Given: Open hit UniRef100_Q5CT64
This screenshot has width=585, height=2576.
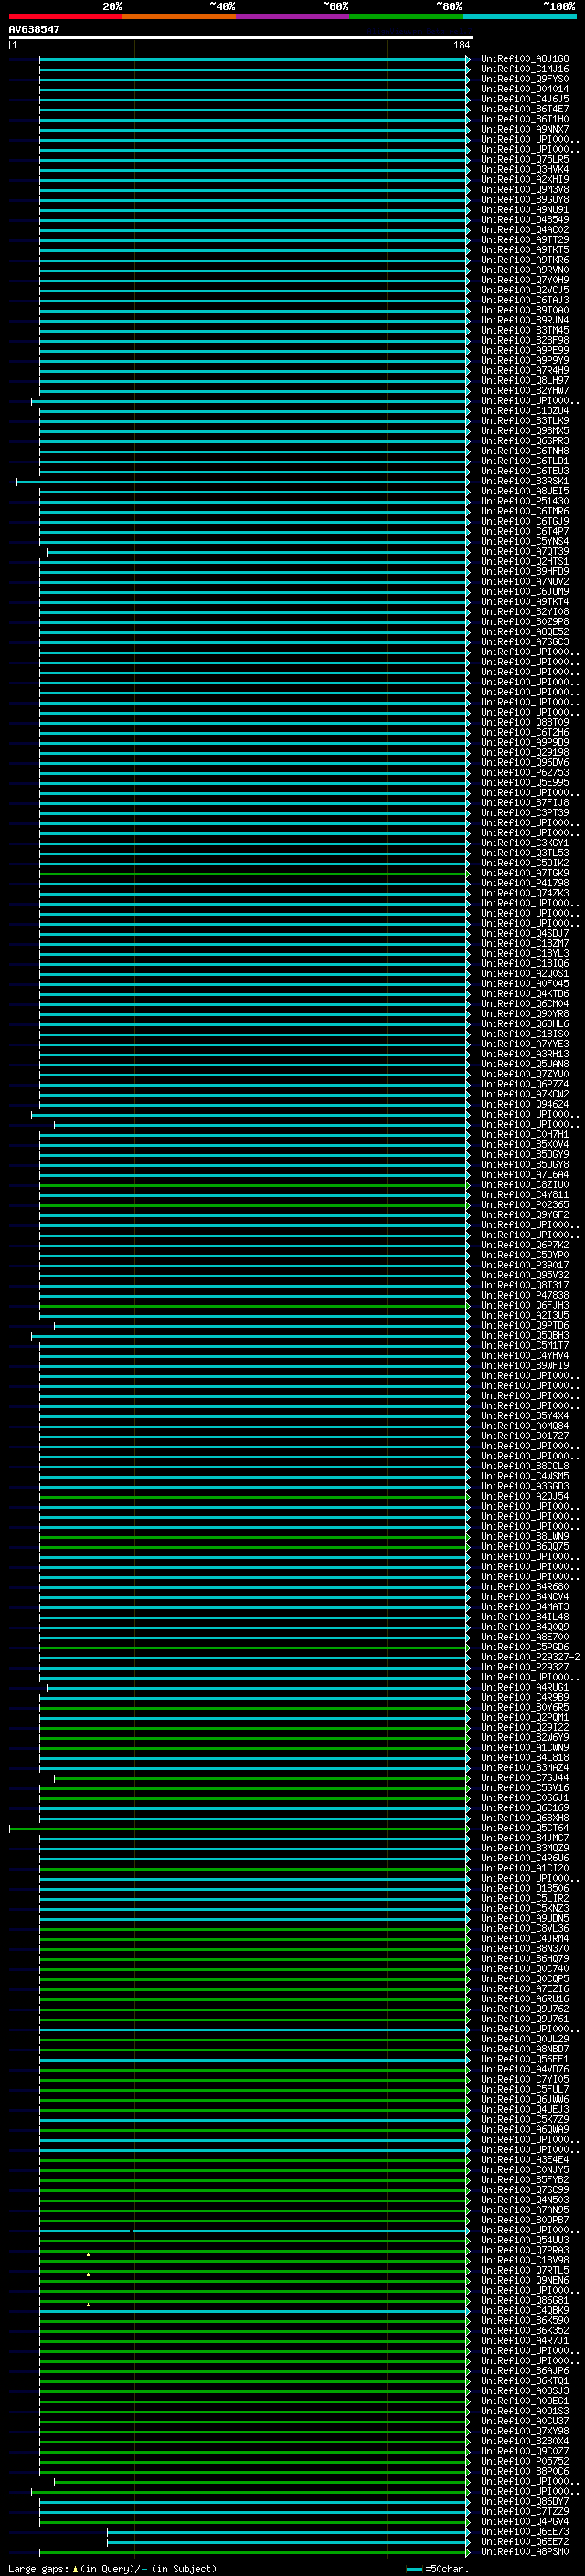Looking at the screenshot, I should (x=525, y=1828).
